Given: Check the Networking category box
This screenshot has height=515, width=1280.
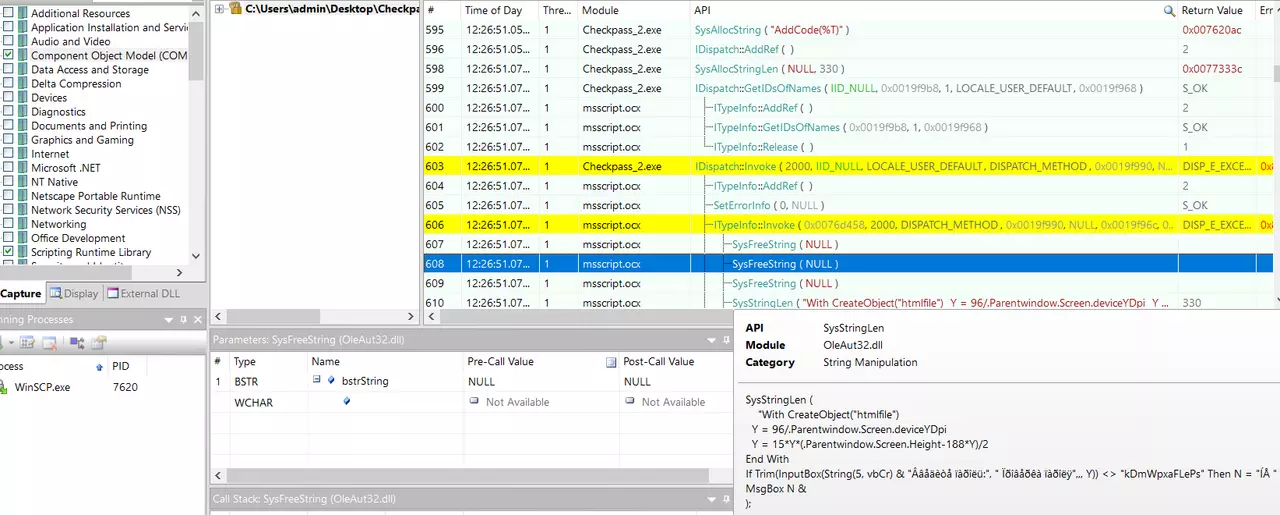Looking at the screenshot, I should tap(9, 224).
